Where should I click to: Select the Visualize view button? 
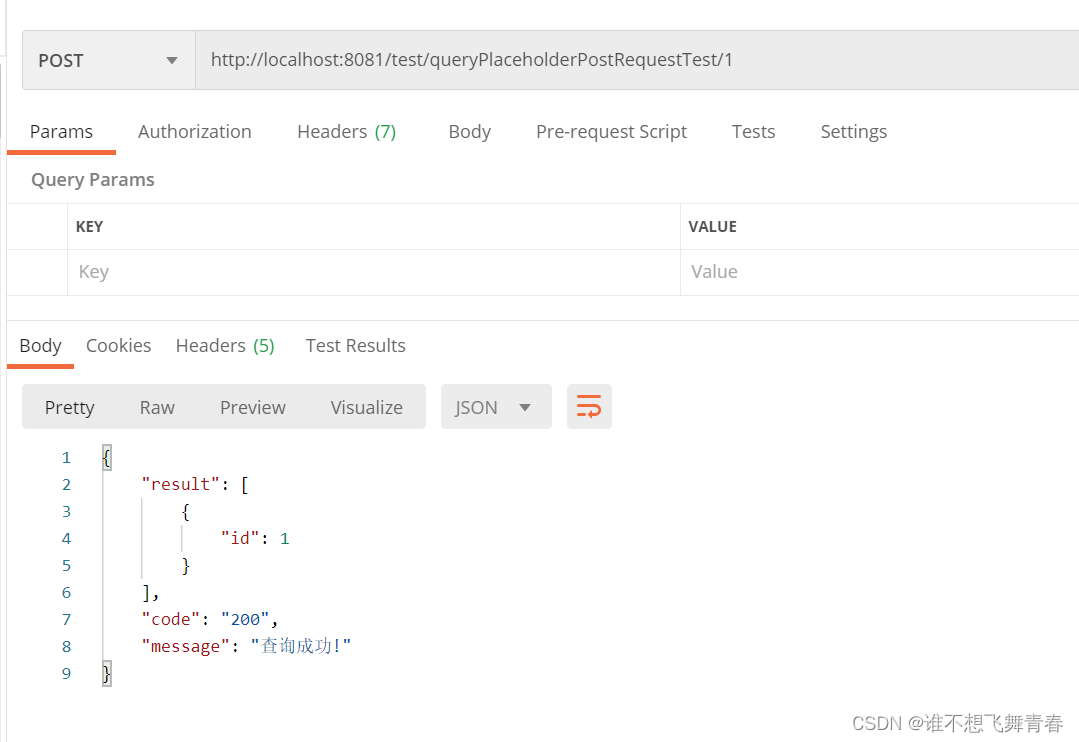[x=367, y=407]
